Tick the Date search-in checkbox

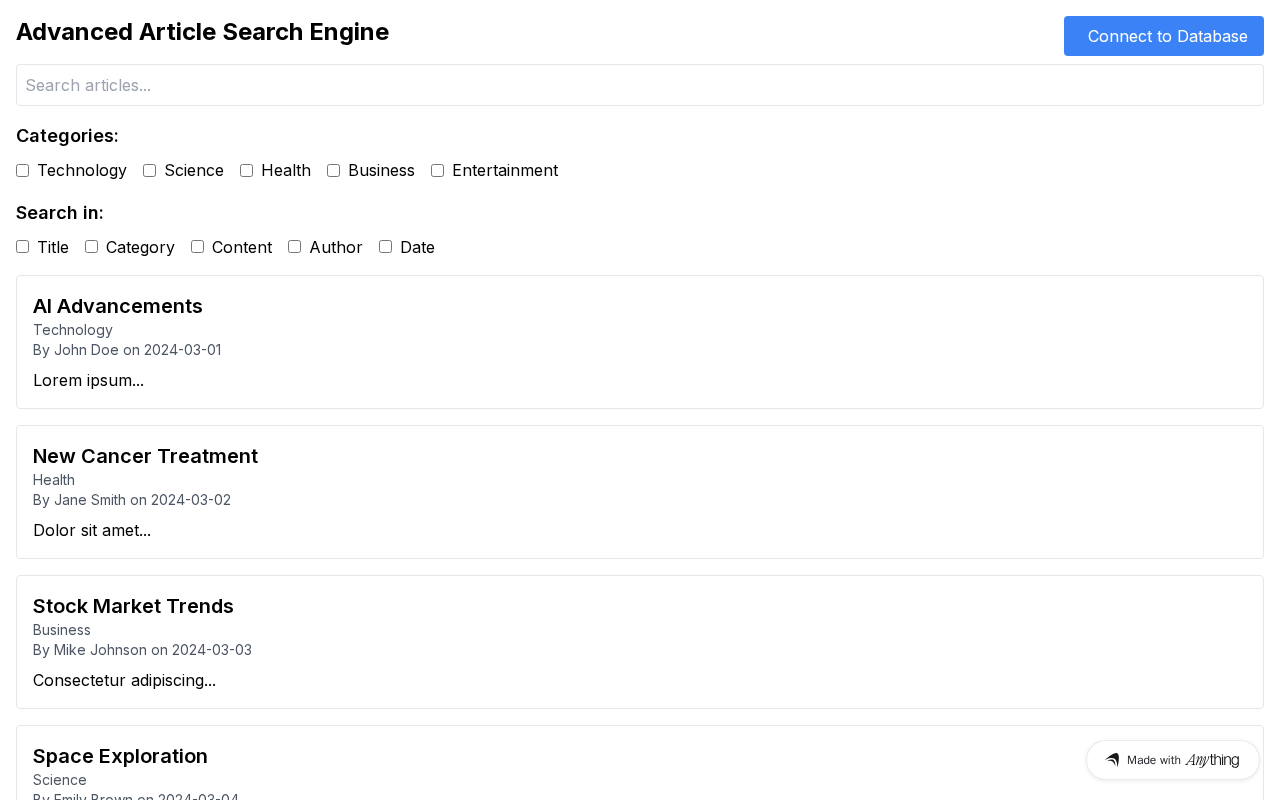(386, 247)
